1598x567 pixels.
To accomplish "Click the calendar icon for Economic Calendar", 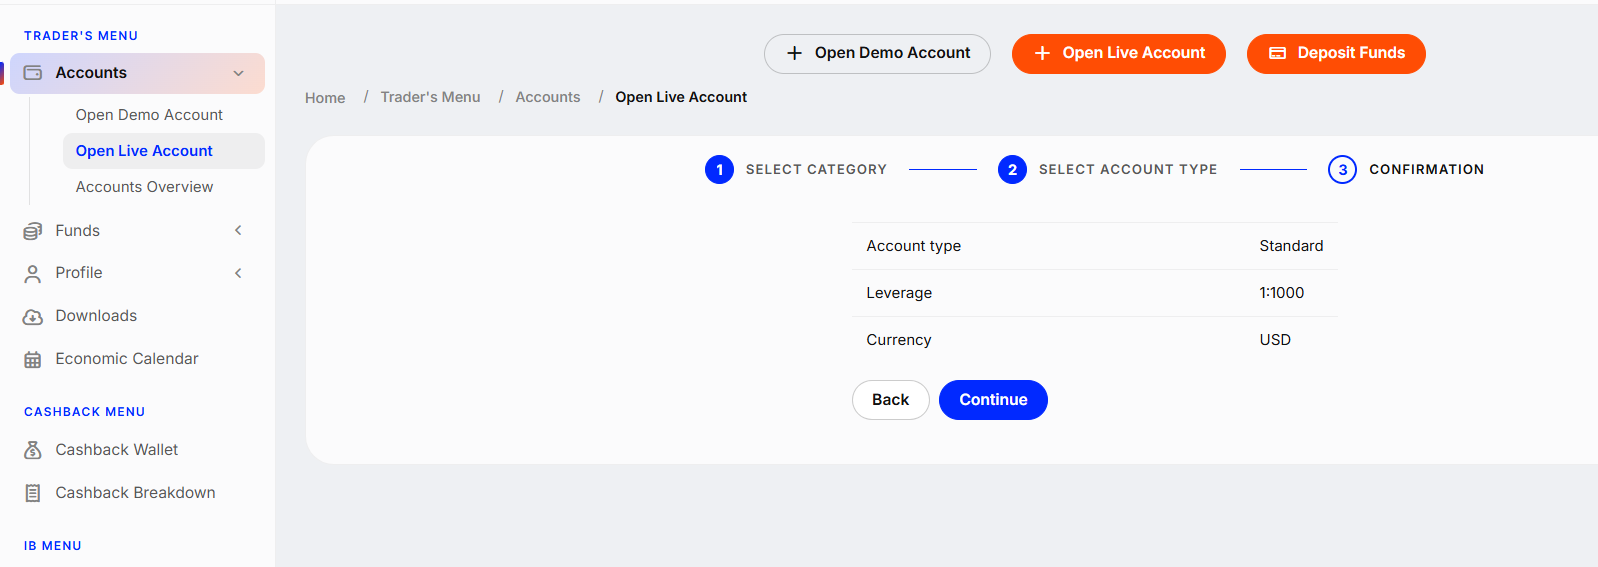I will [x=33, y=360].
